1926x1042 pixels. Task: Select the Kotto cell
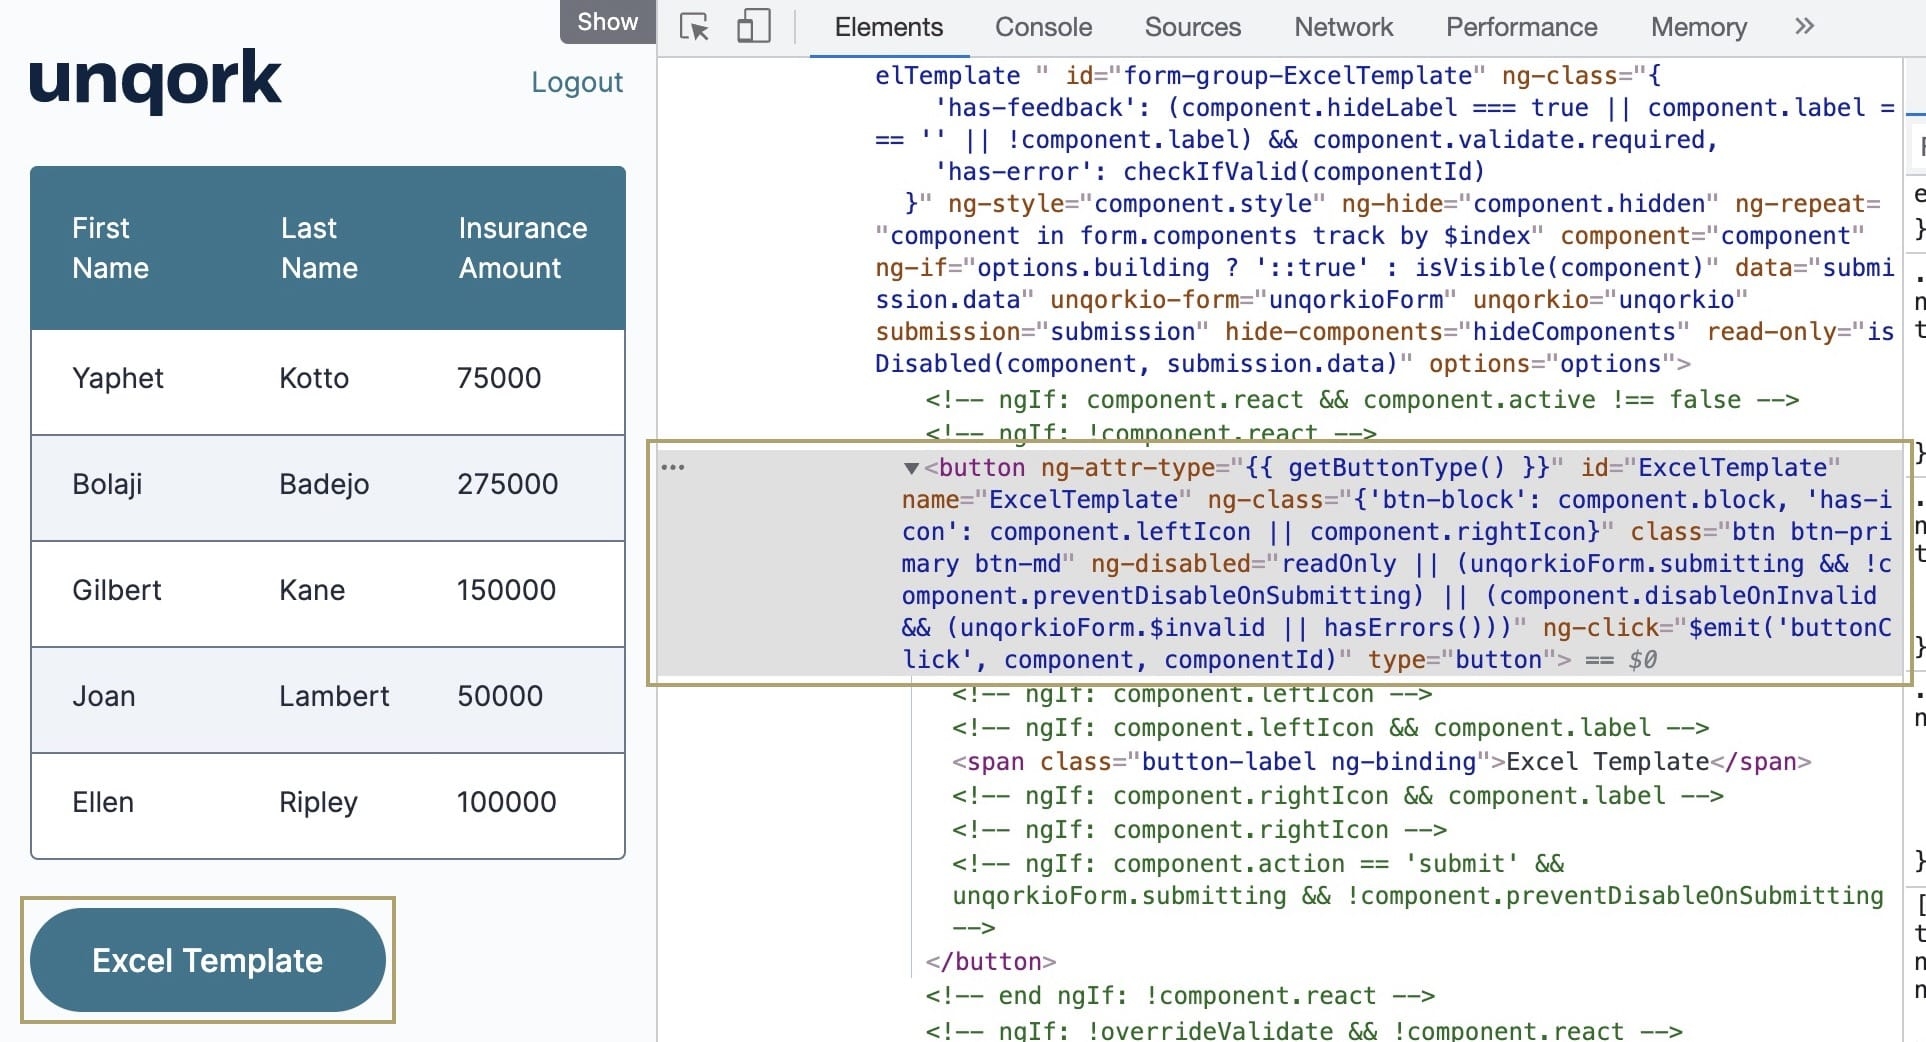[x=314, y=378]
